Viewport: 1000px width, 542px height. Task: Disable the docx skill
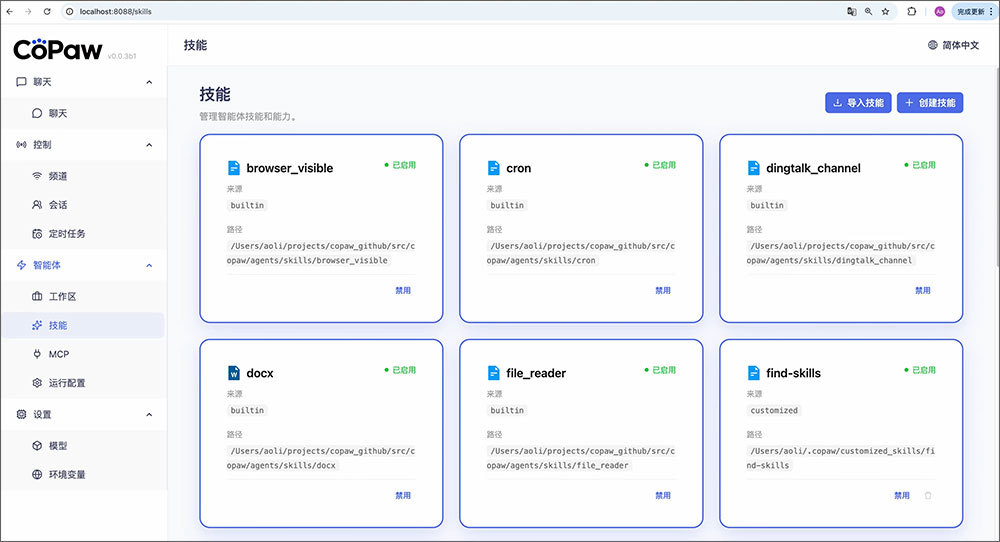click(403, 495)
